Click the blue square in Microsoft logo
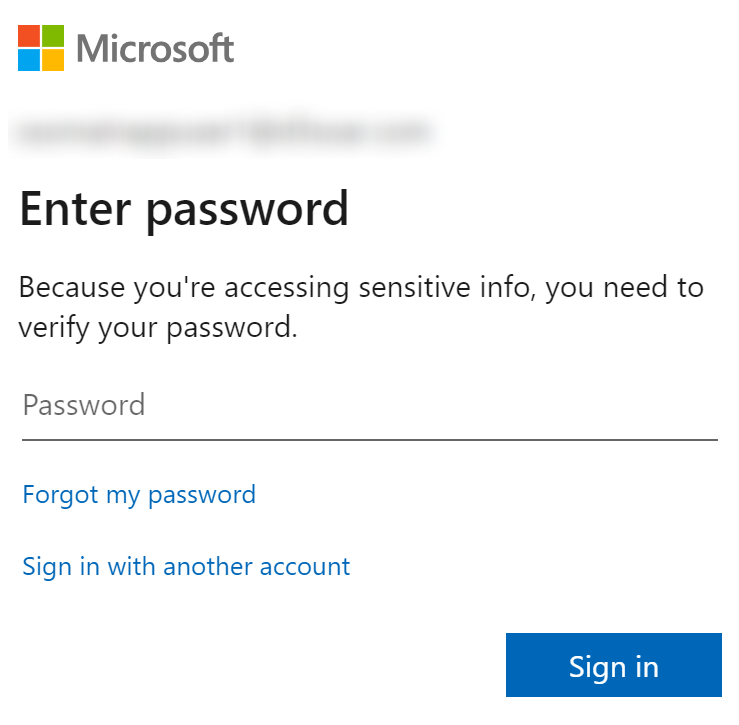The width and height of the screenshot is (739, 725). [29, 60]
